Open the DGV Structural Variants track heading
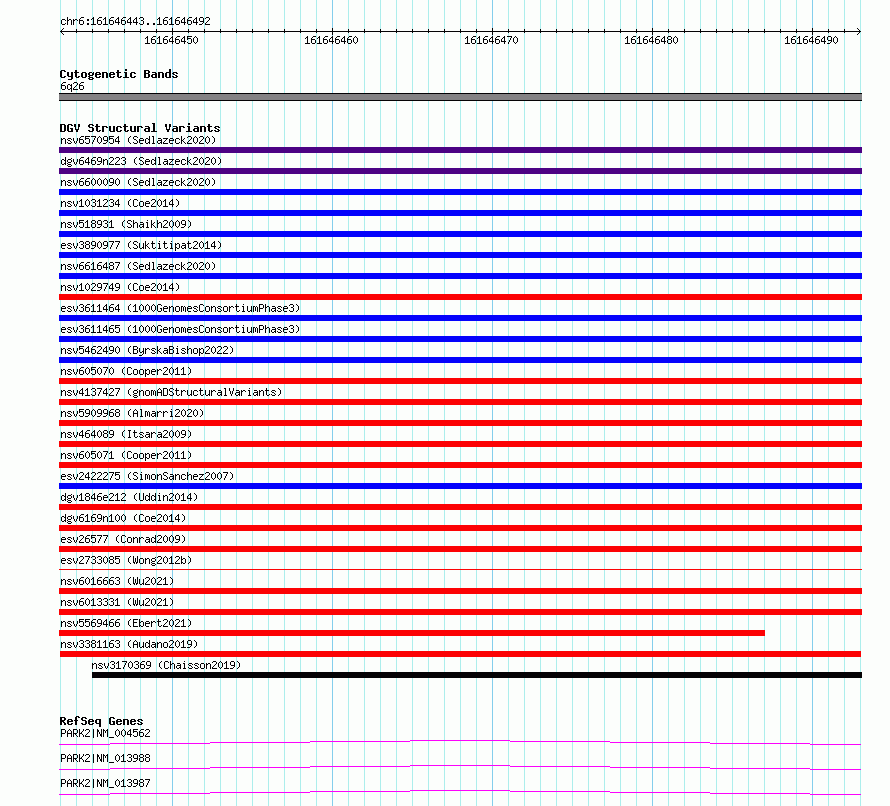The image size is (890, 806). 140,128
